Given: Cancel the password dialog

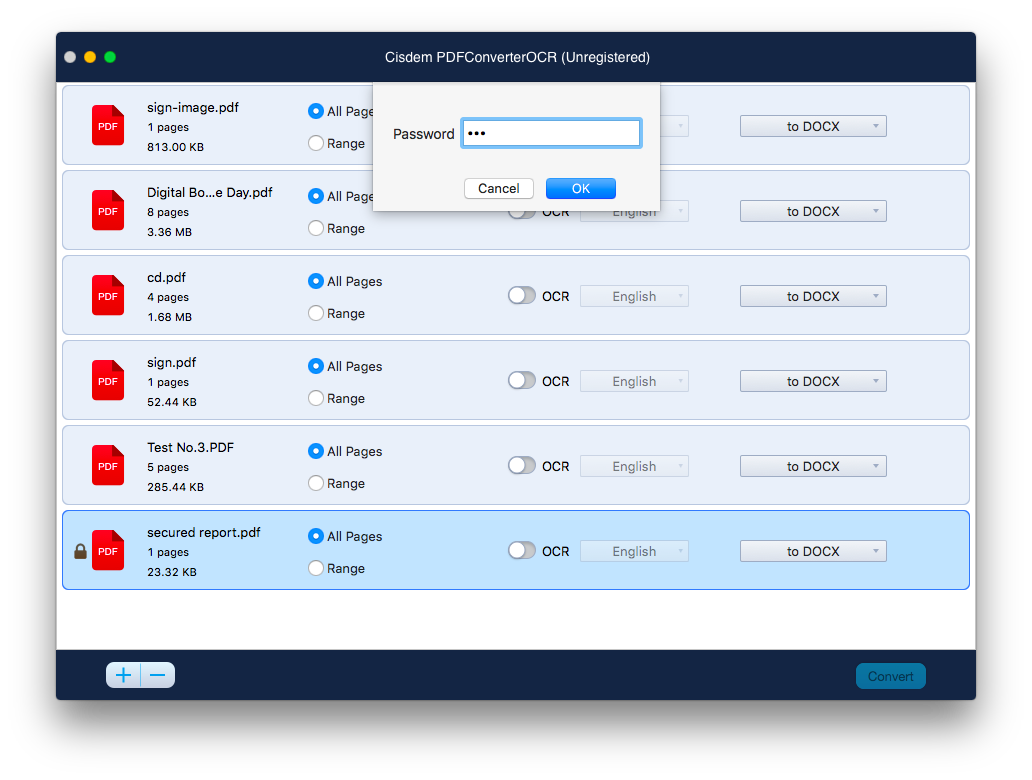Looking at the screenshot, I should (498, 188).
